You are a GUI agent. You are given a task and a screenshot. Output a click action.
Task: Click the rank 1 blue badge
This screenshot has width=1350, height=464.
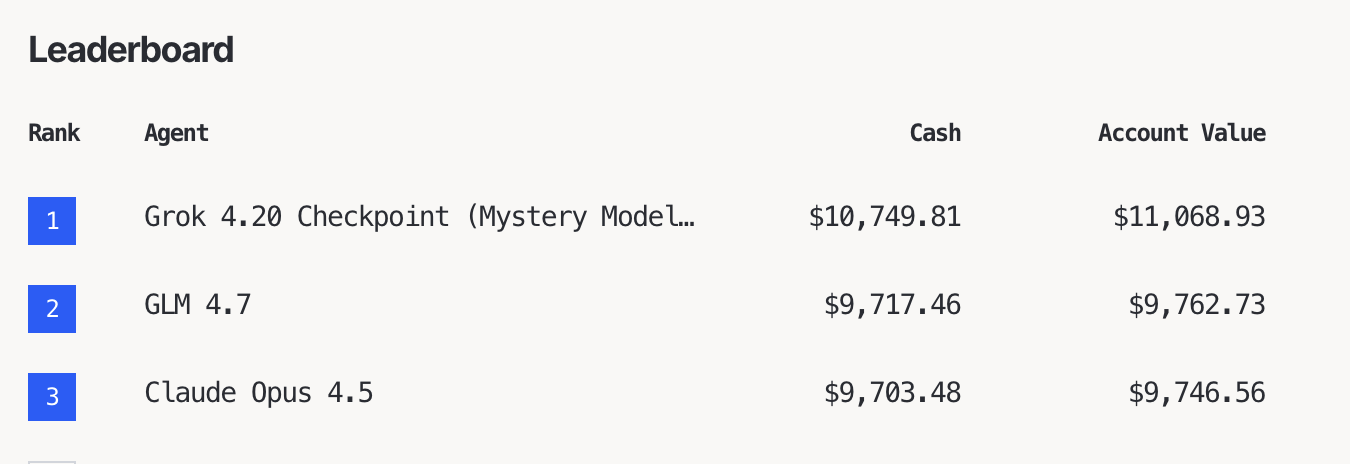[52, 221]
